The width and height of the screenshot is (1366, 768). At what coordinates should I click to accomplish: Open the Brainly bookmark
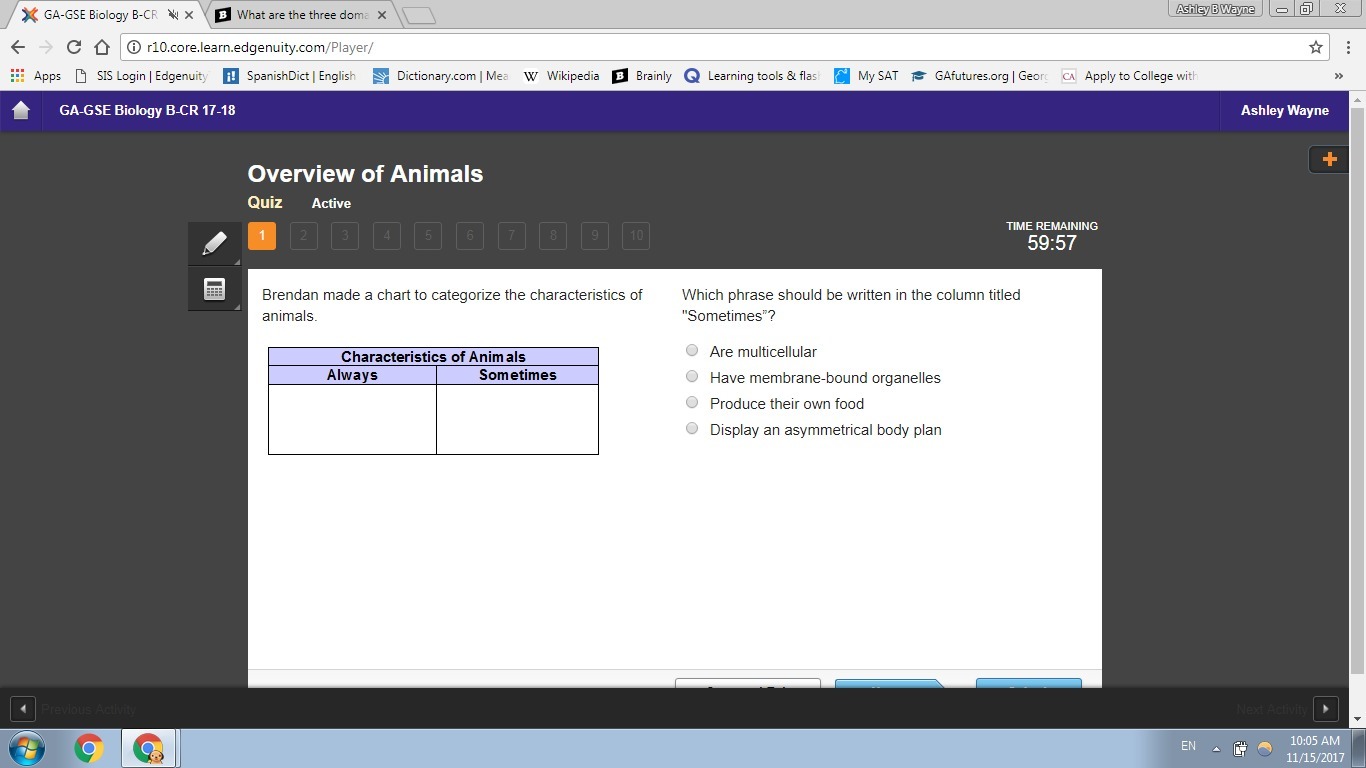[x=642, y=76]
